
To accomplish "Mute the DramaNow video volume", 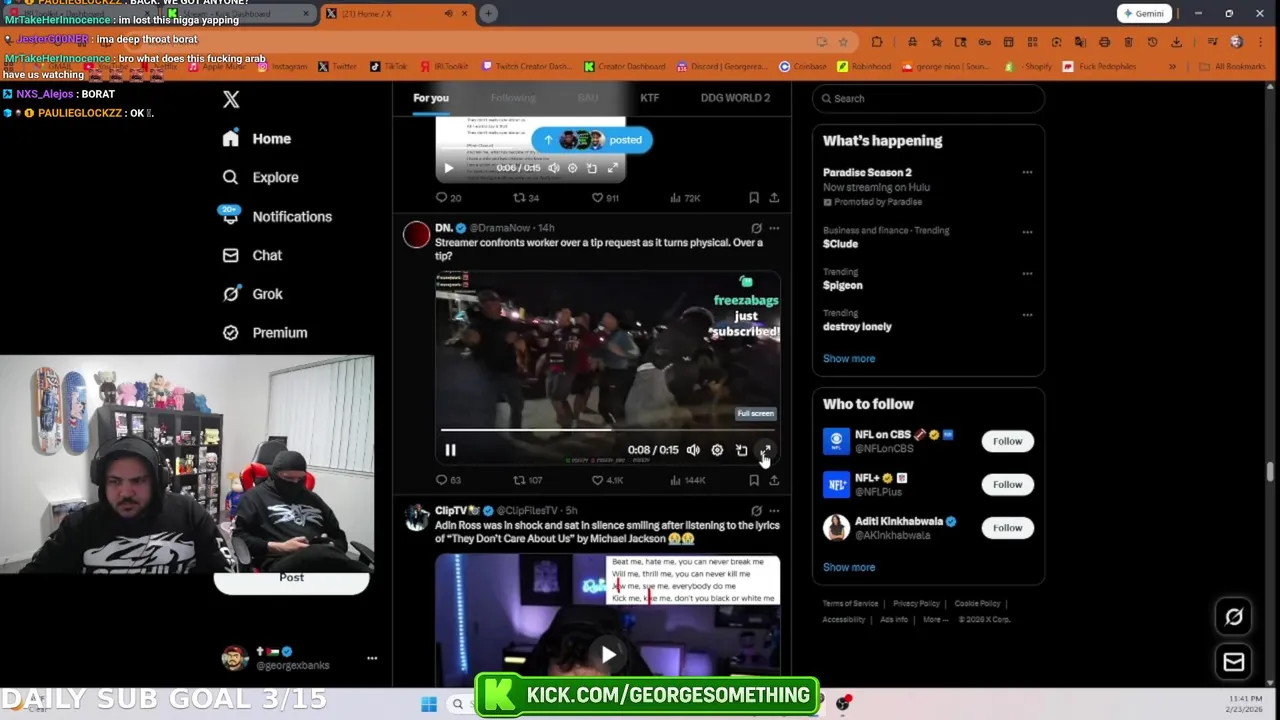I will tap(693, 450).
